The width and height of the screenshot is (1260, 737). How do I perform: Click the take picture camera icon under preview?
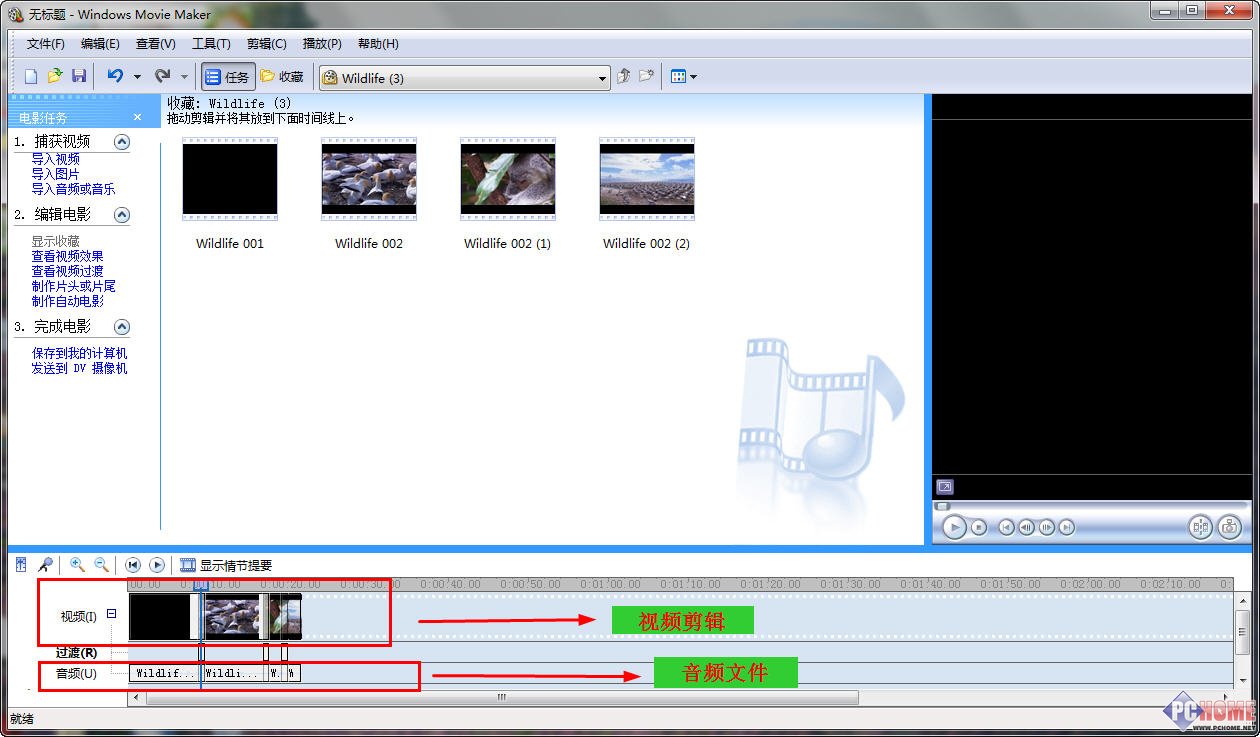pos(1231,527)
